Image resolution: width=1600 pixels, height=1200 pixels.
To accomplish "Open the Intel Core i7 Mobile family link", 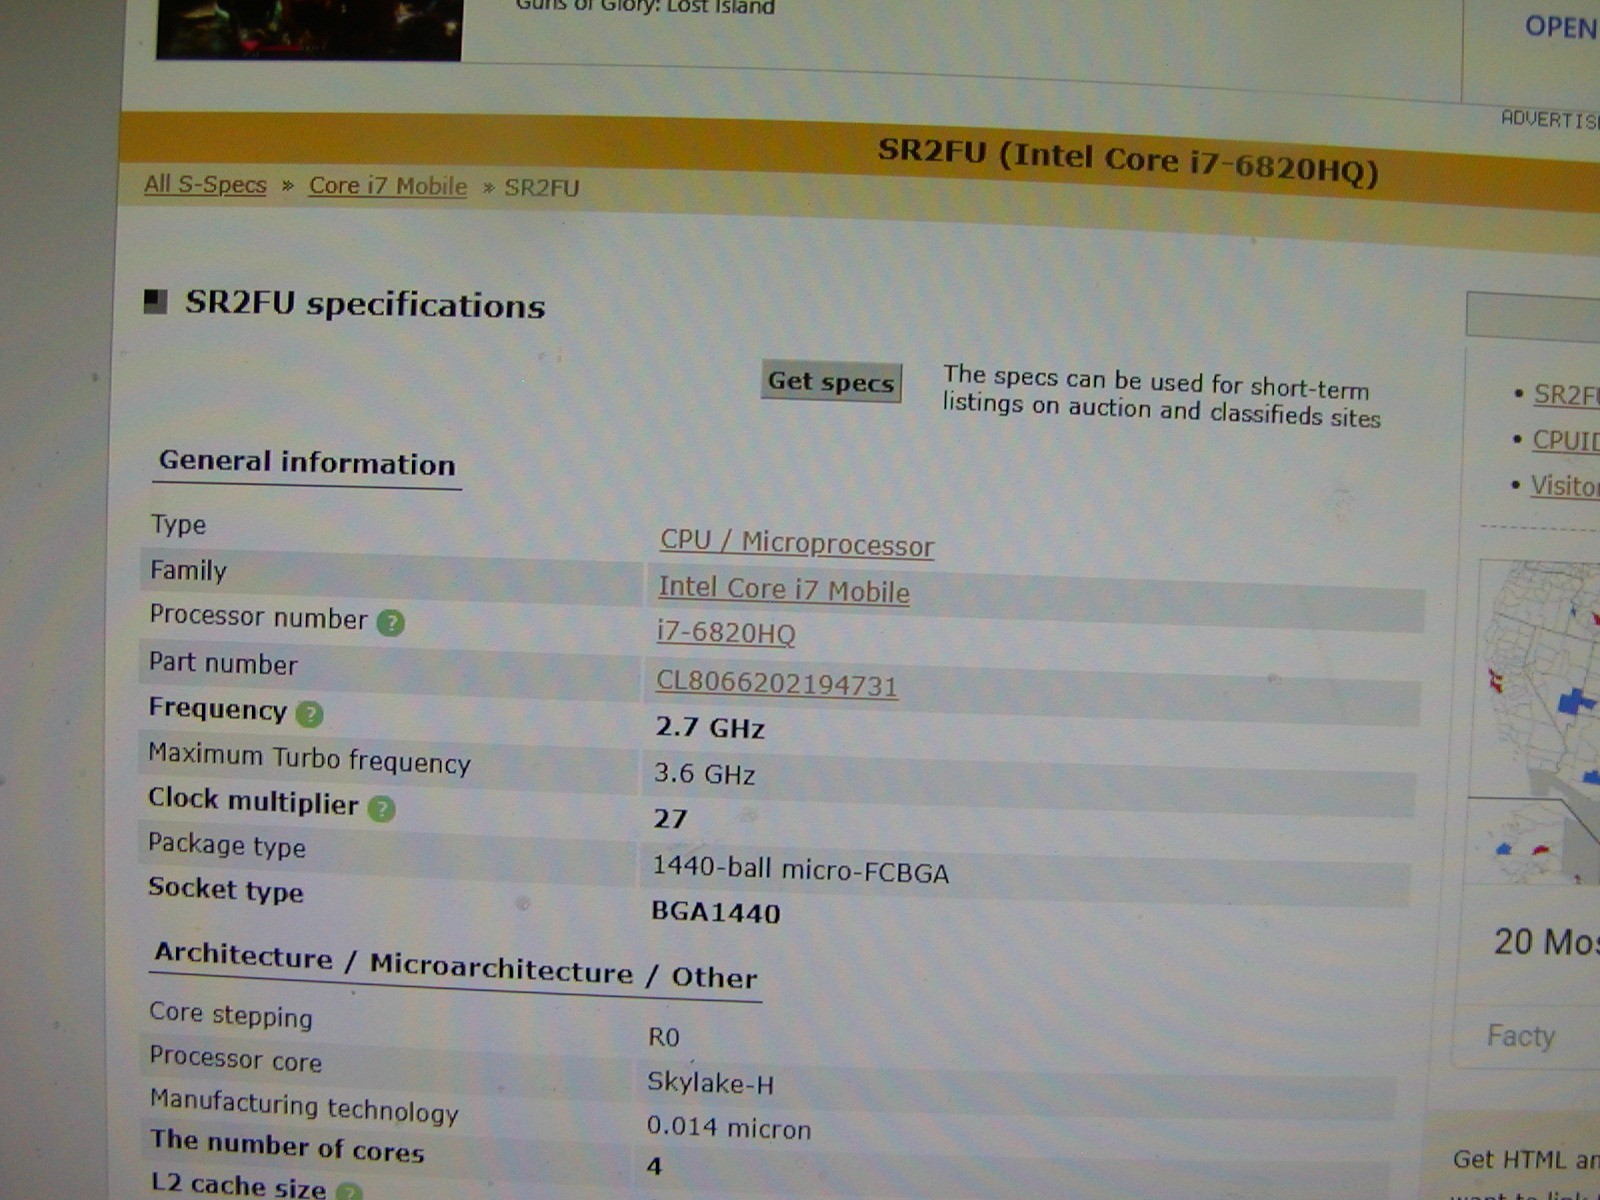I will [784, 589].
